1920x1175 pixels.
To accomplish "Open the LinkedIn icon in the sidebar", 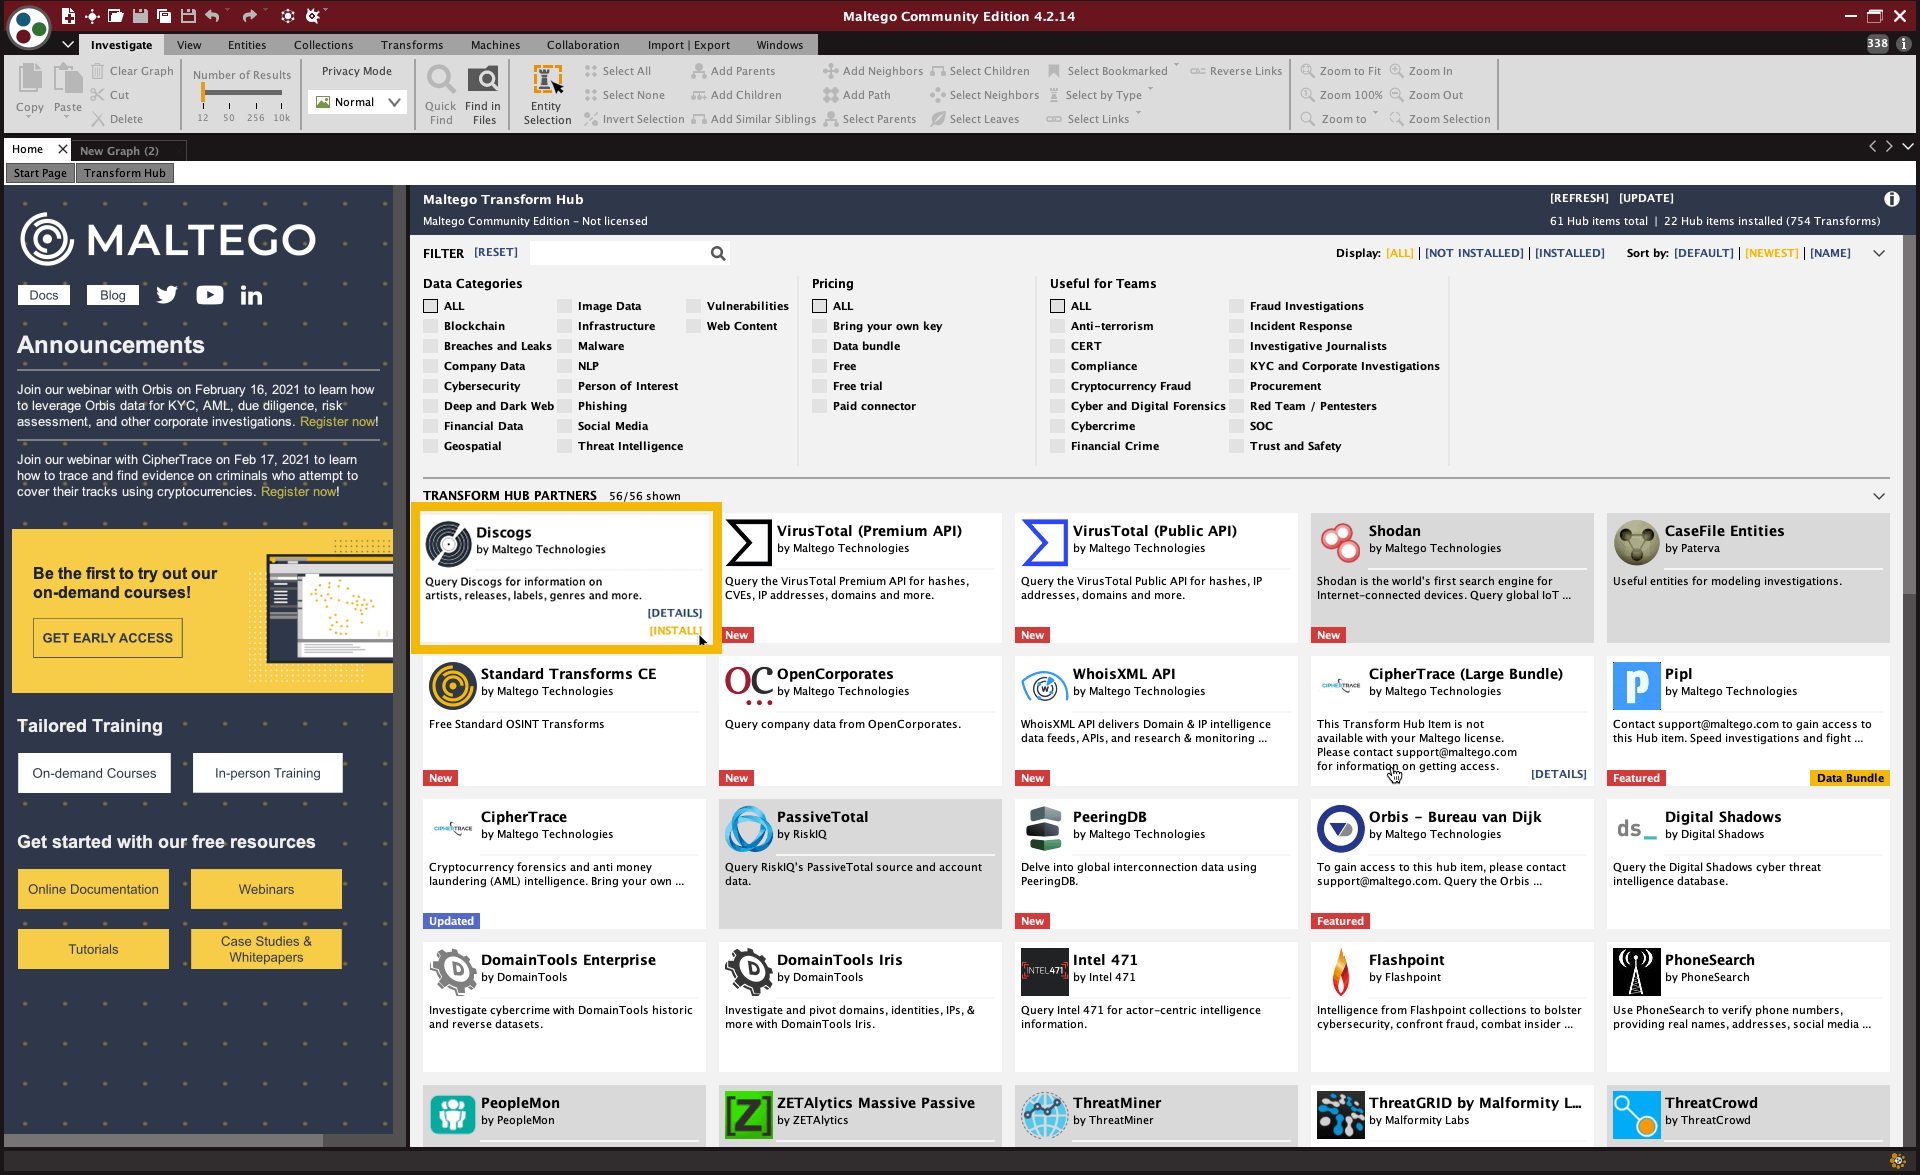I will tap(251, 295).
